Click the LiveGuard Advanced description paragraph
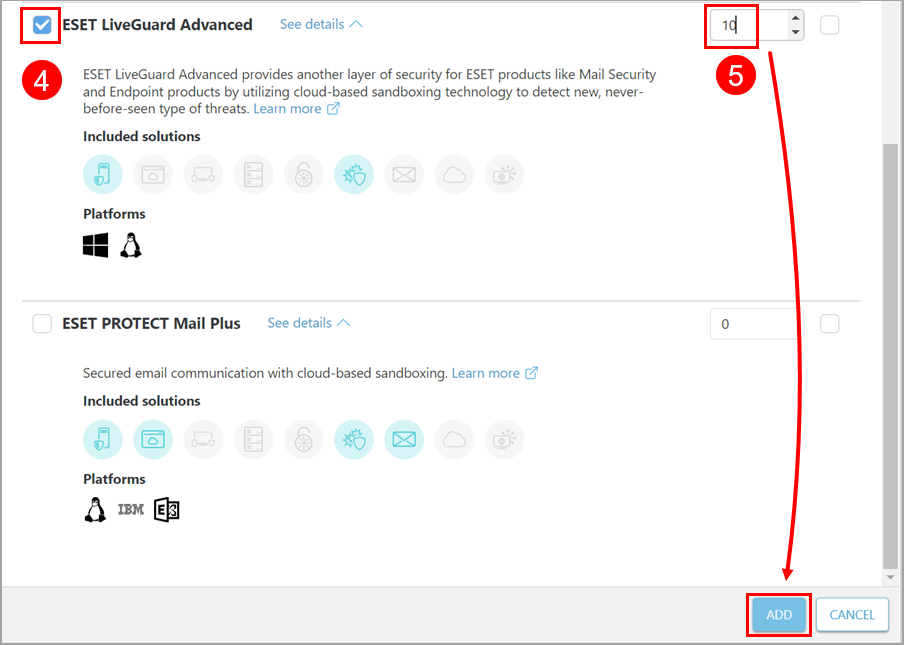904x645 pixels. (370, 92)
